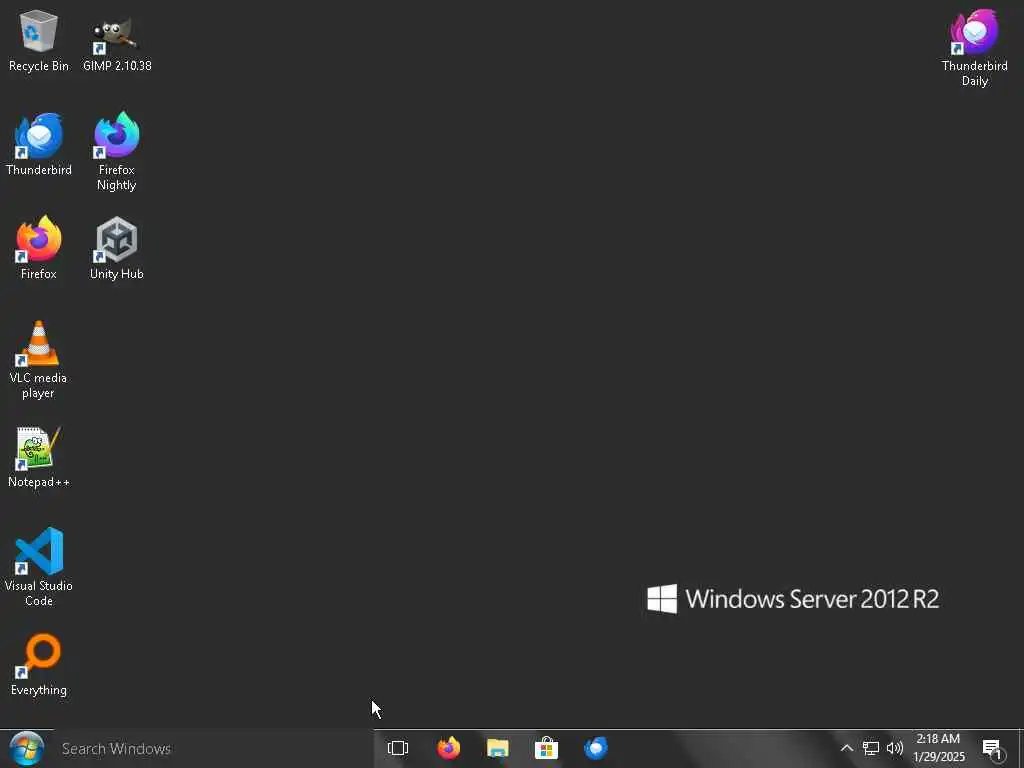Open File Explorer from the taskbar

(498, 748)
